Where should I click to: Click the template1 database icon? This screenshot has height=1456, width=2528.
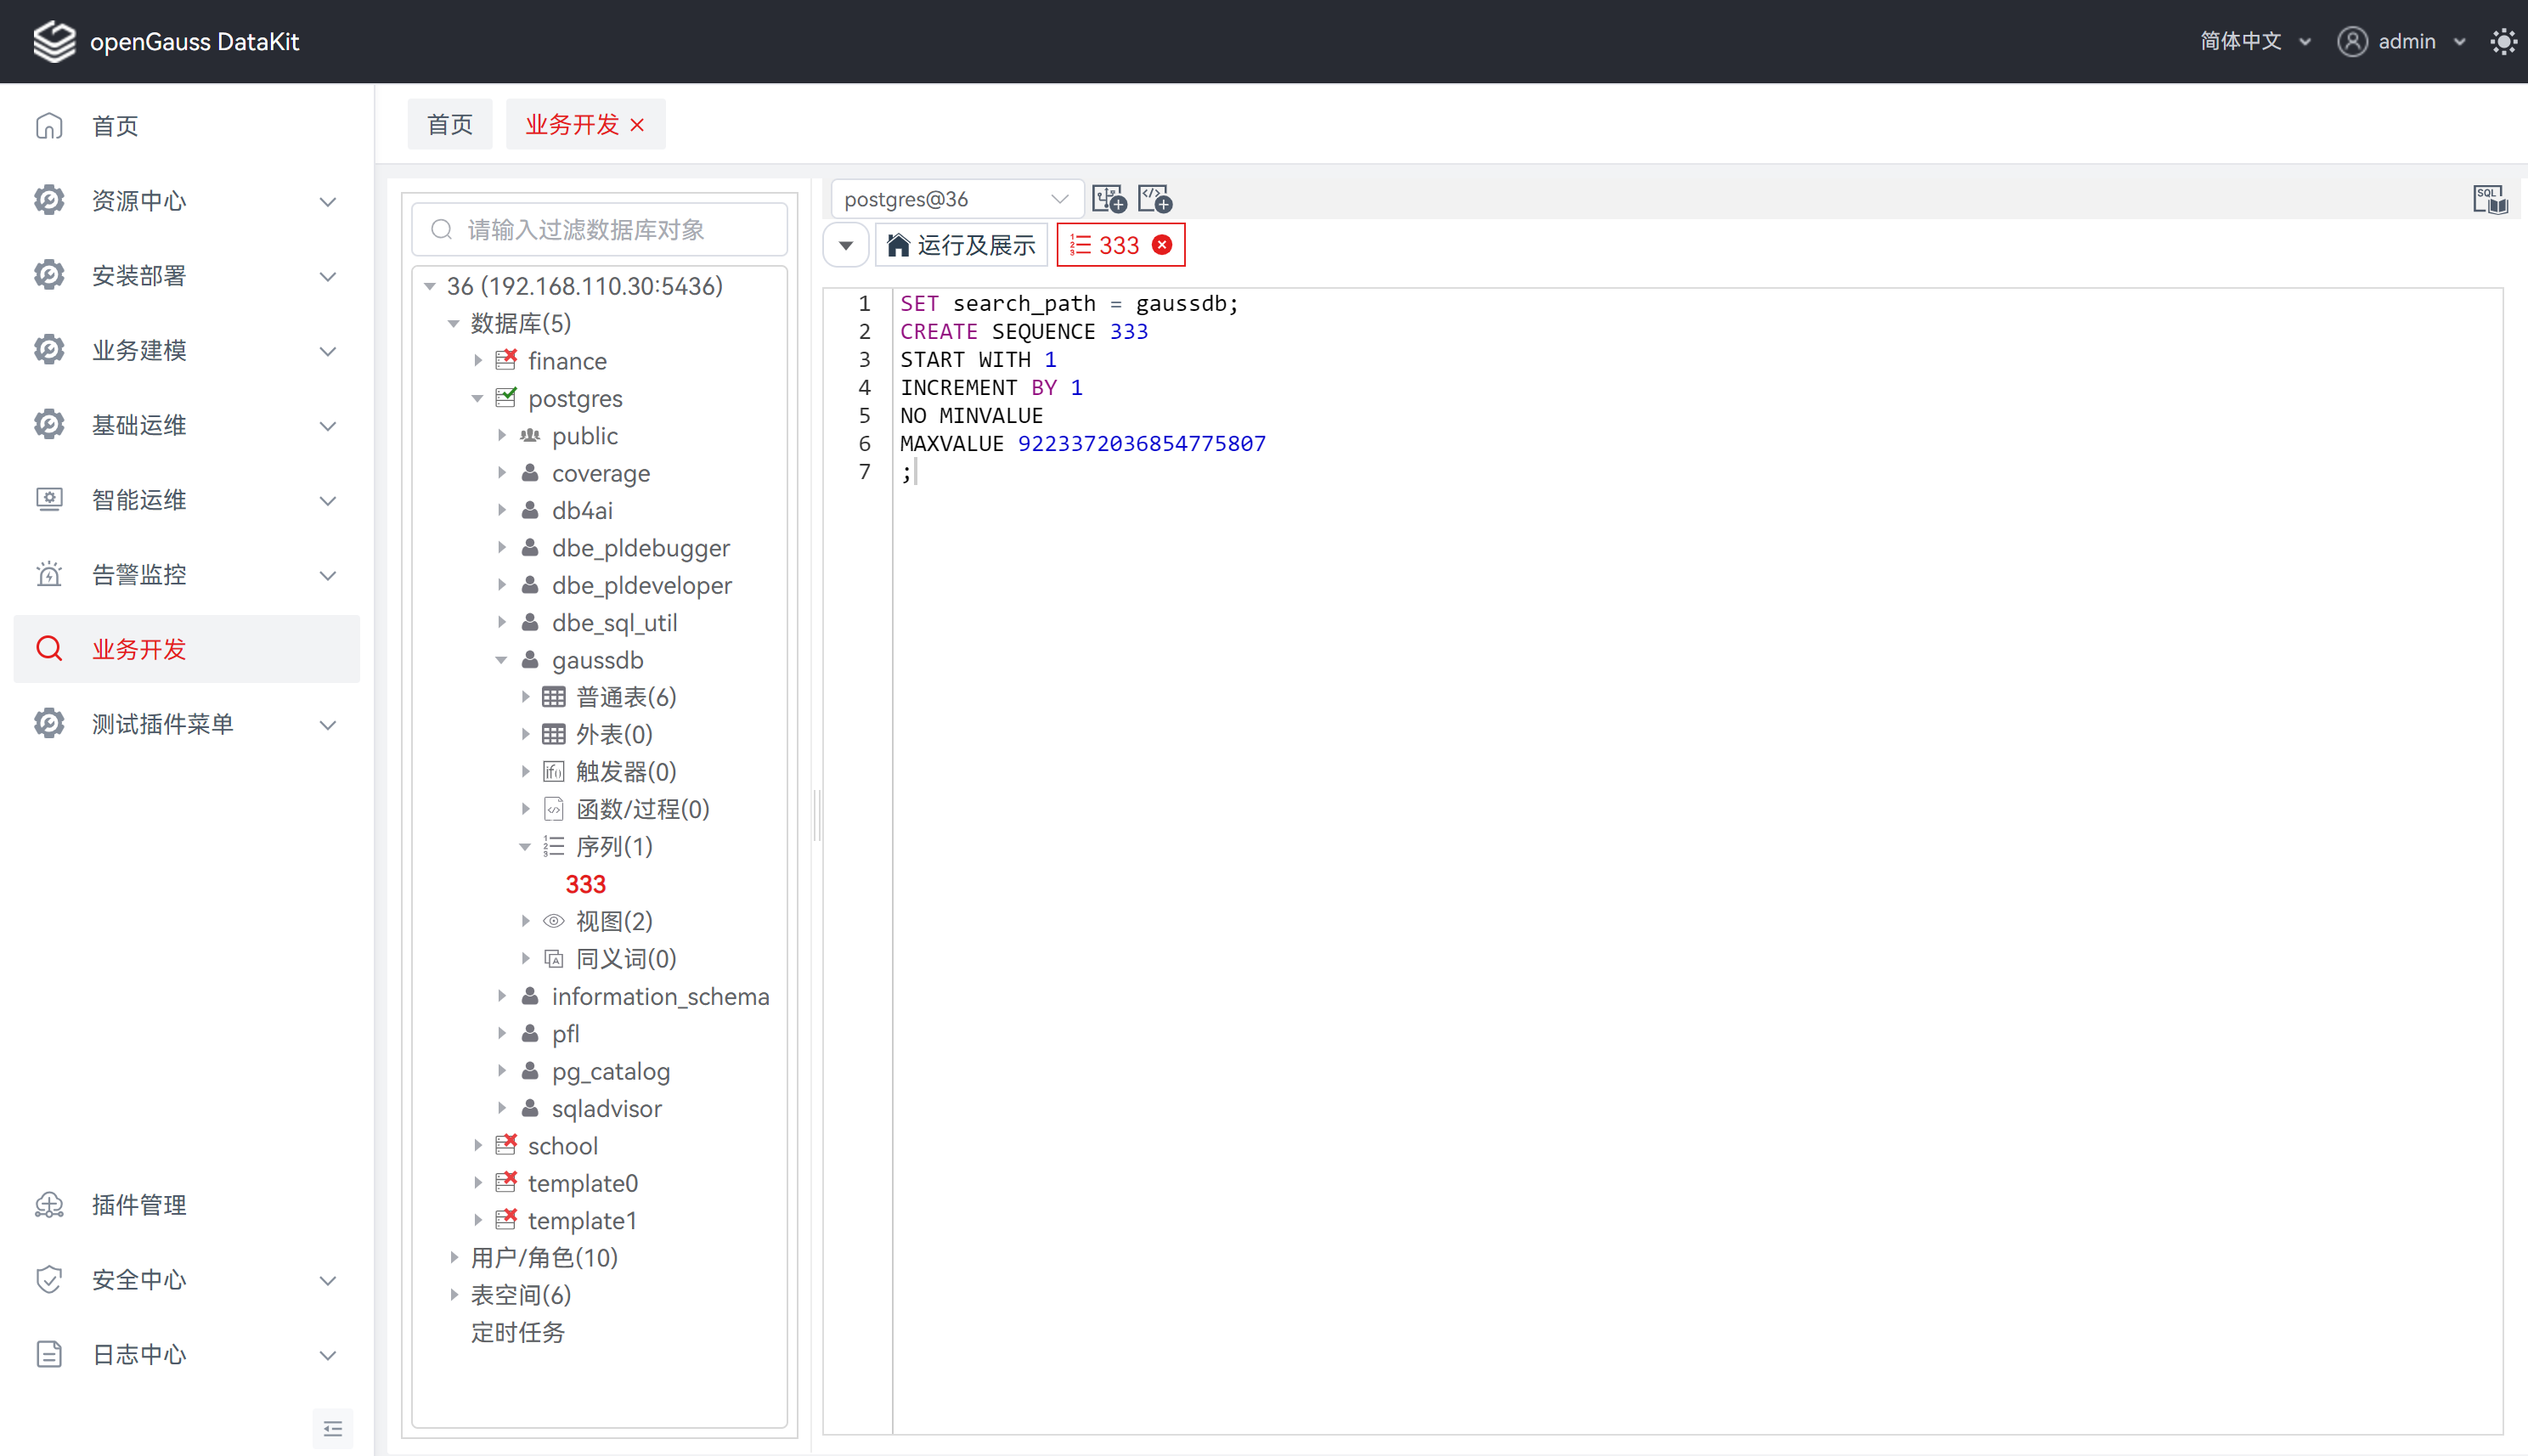[x=507, y=1219]
